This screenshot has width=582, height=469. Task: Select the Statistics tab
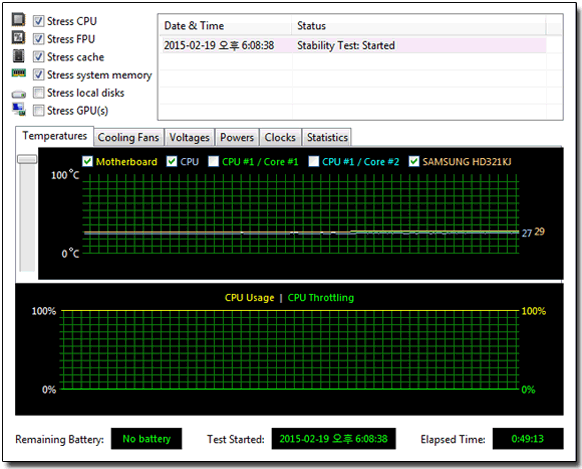tap(327, 137)
